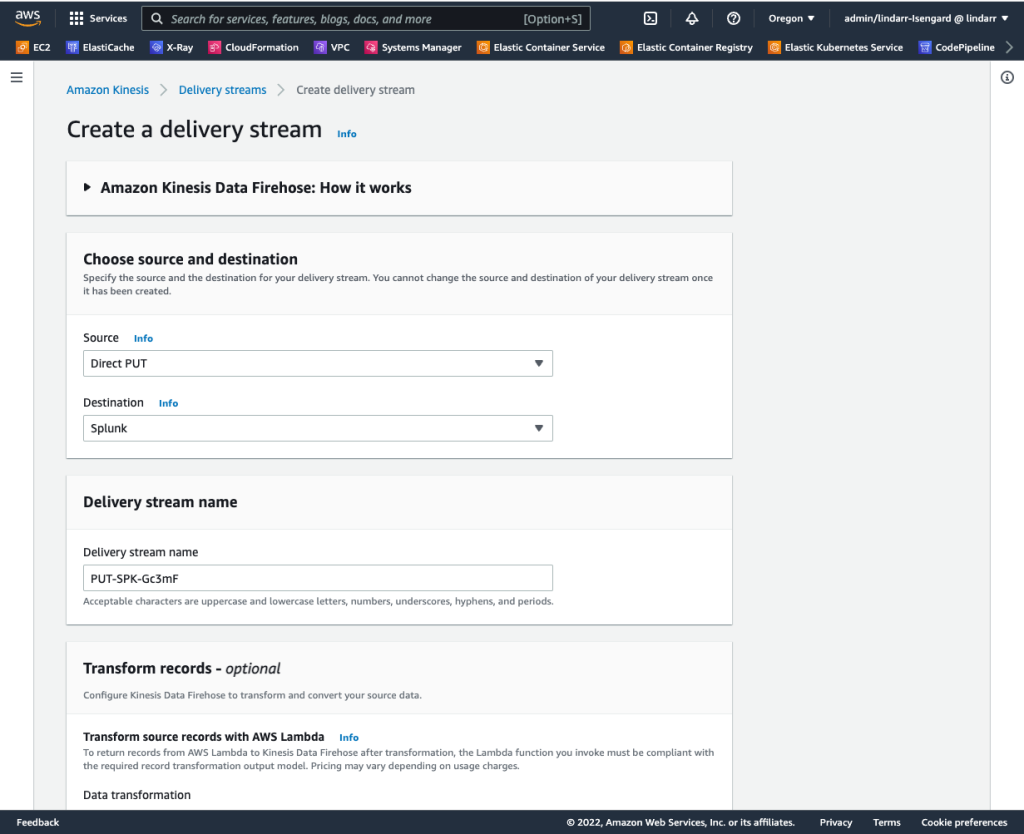This screenshot has height=834, width=1024.
Task: Open the Elastic Kubernetes Service icon
Action: click(x=774, y=47)
